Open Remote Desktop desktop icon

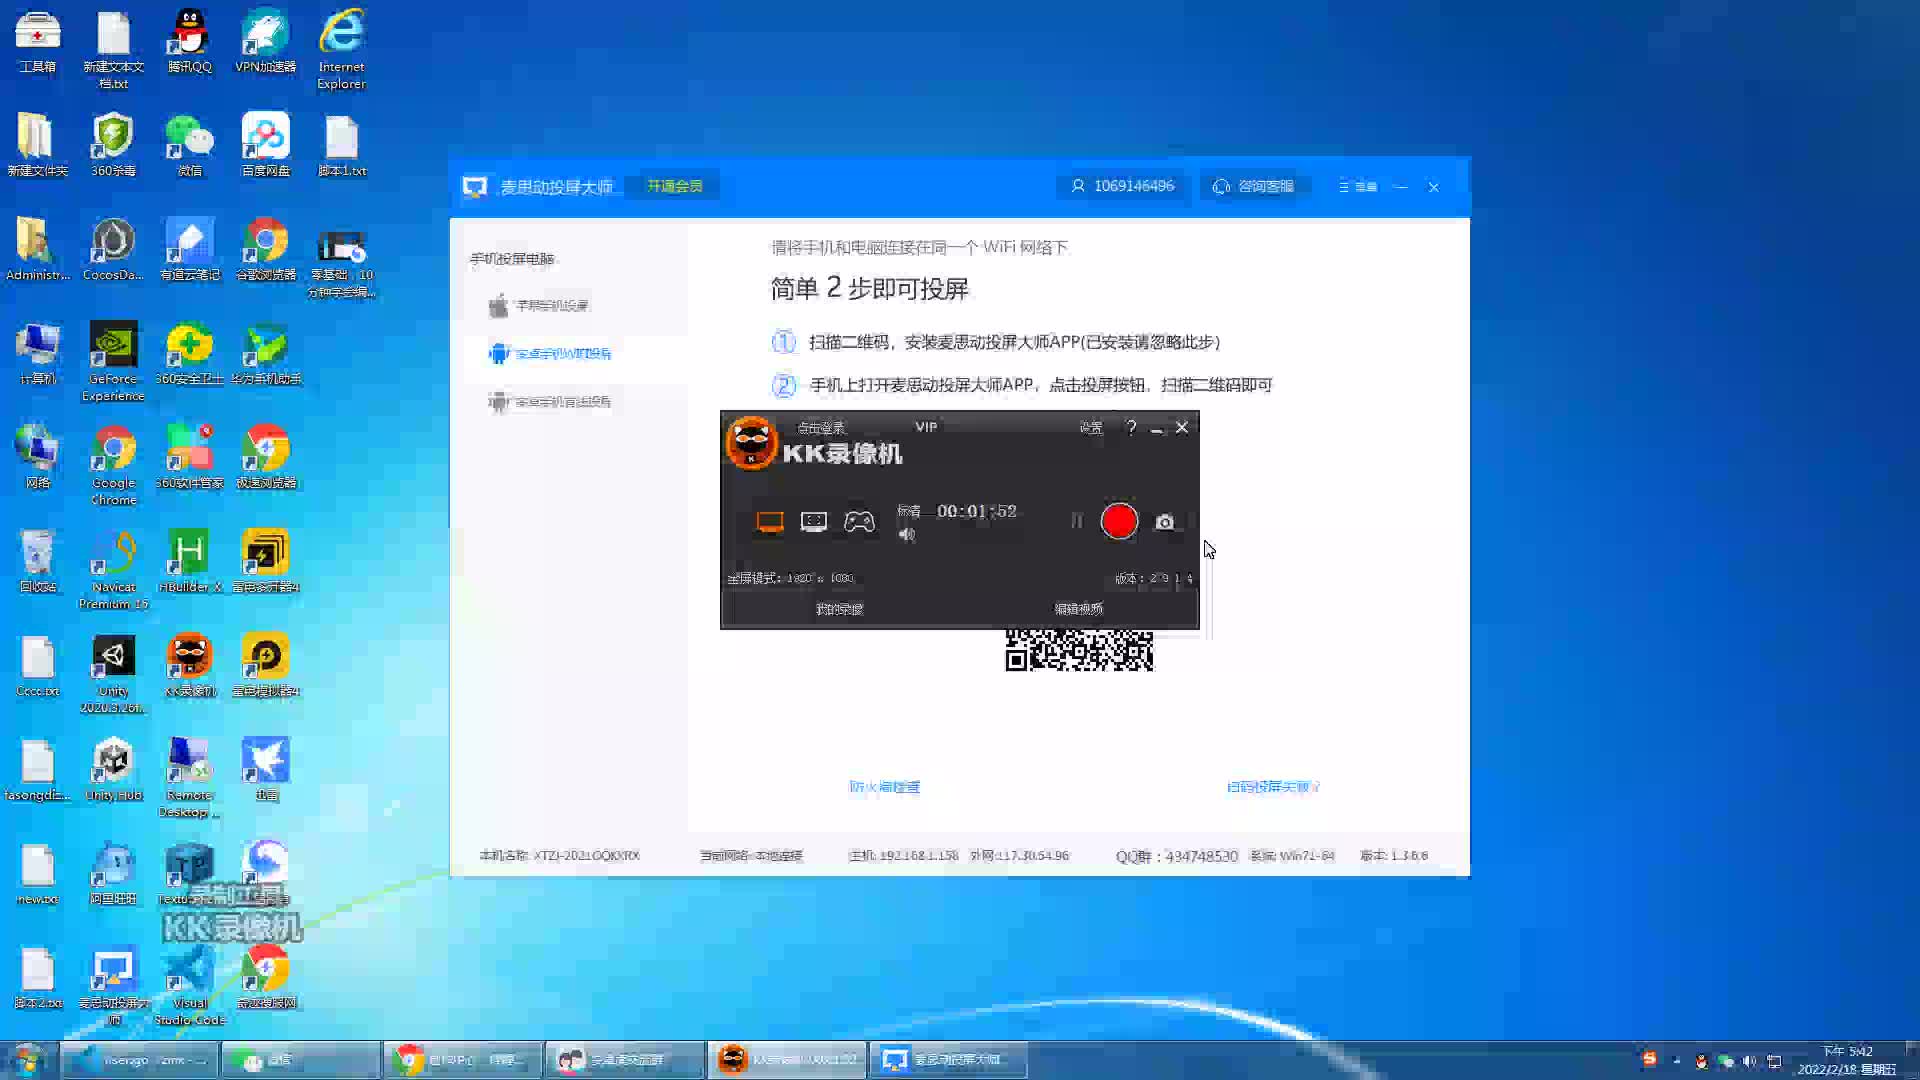(189, 778)
